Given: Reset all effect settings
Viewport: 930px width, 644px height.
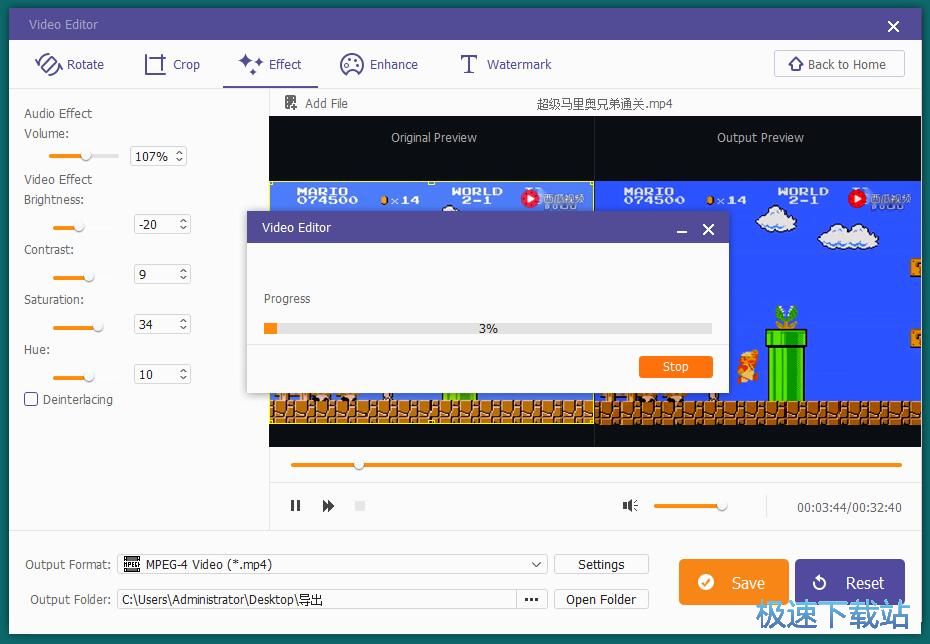Looking at the screenshot, I should tap(849, 582).
